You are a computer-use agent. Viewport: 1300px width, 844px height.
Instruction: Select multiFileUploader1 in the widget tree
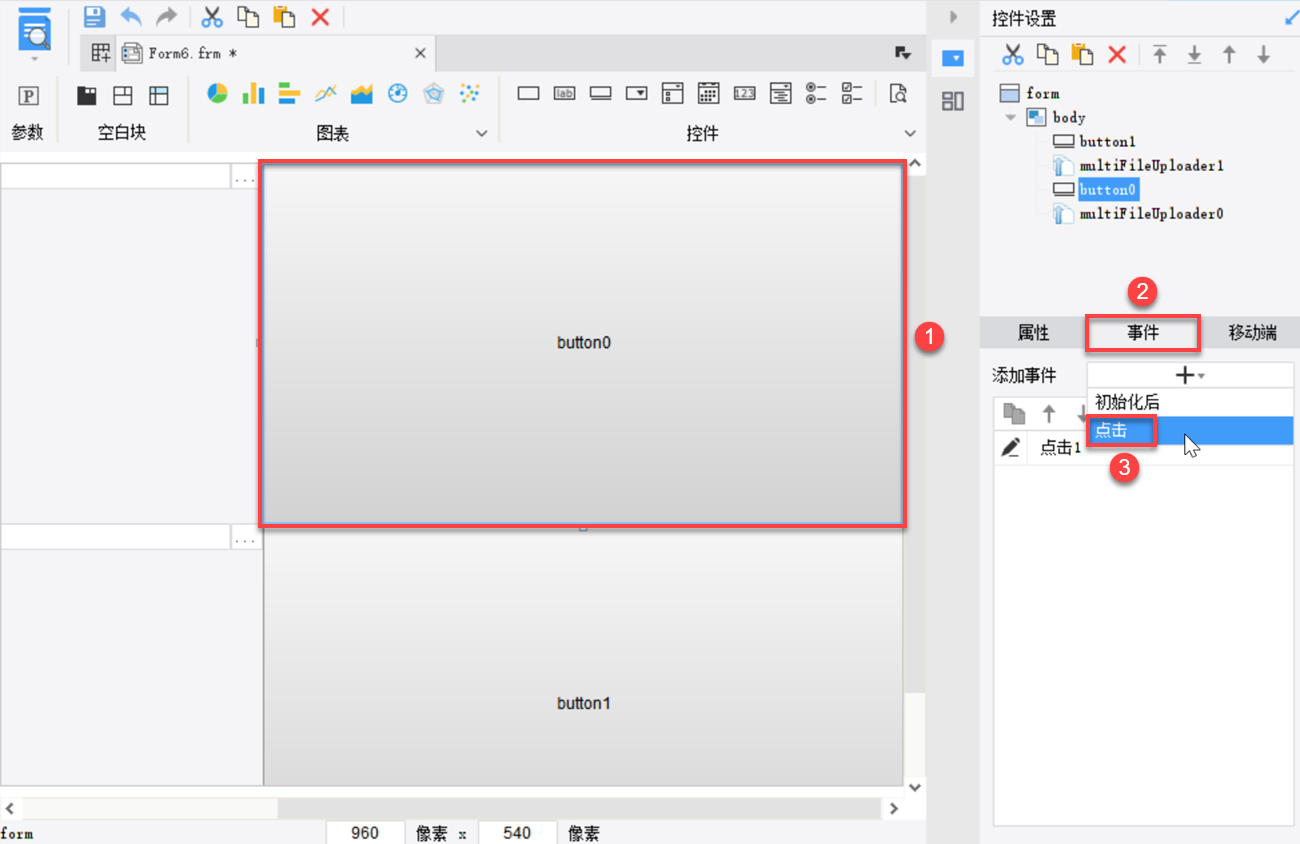(x=1150, y=165)
